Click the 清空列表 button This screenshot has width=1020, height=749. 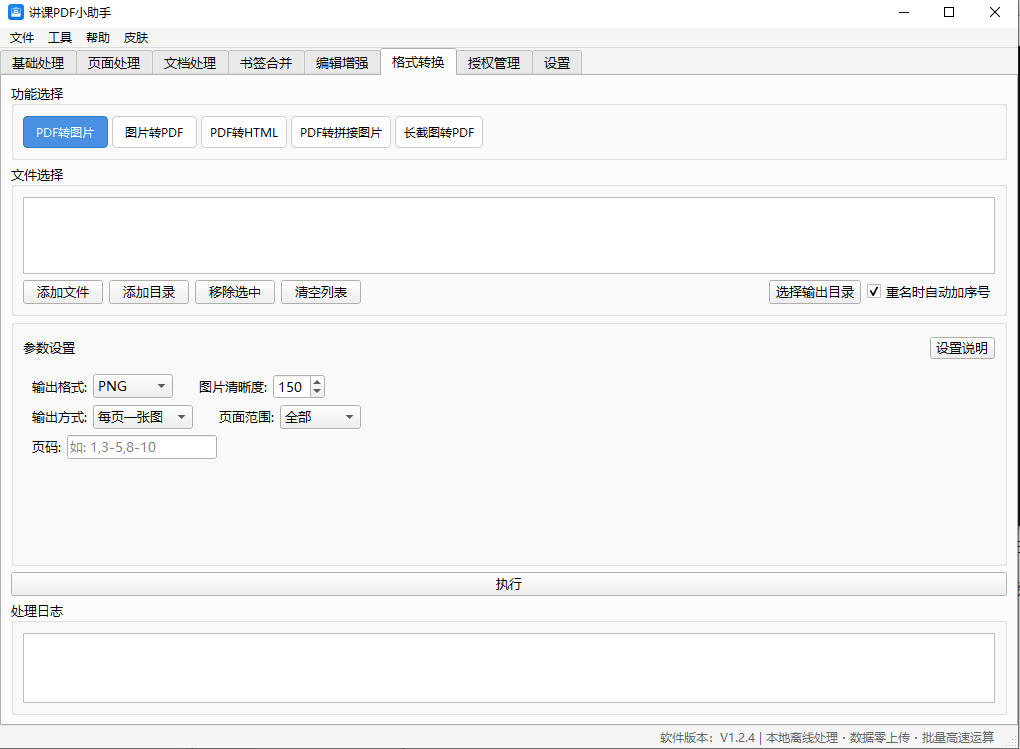pos(321,292)
